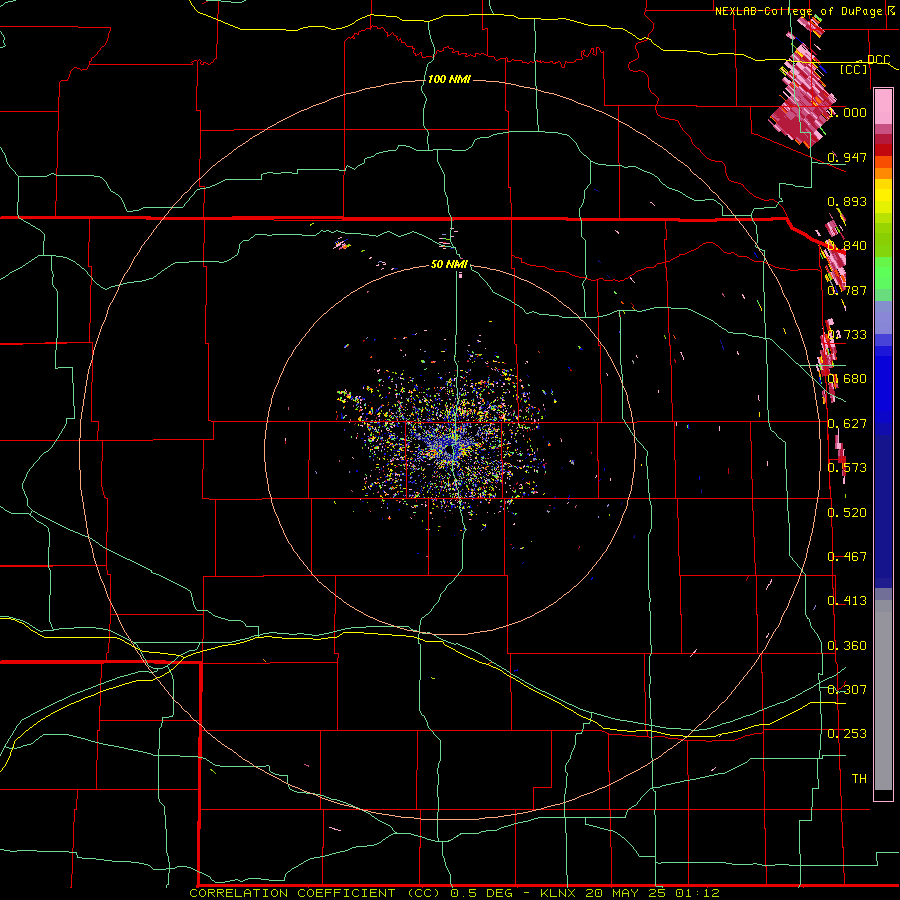The width and height of the screenshot is (900, 900).
Task: Click the 0.253 scale value
Action: (x=847, y=734)
